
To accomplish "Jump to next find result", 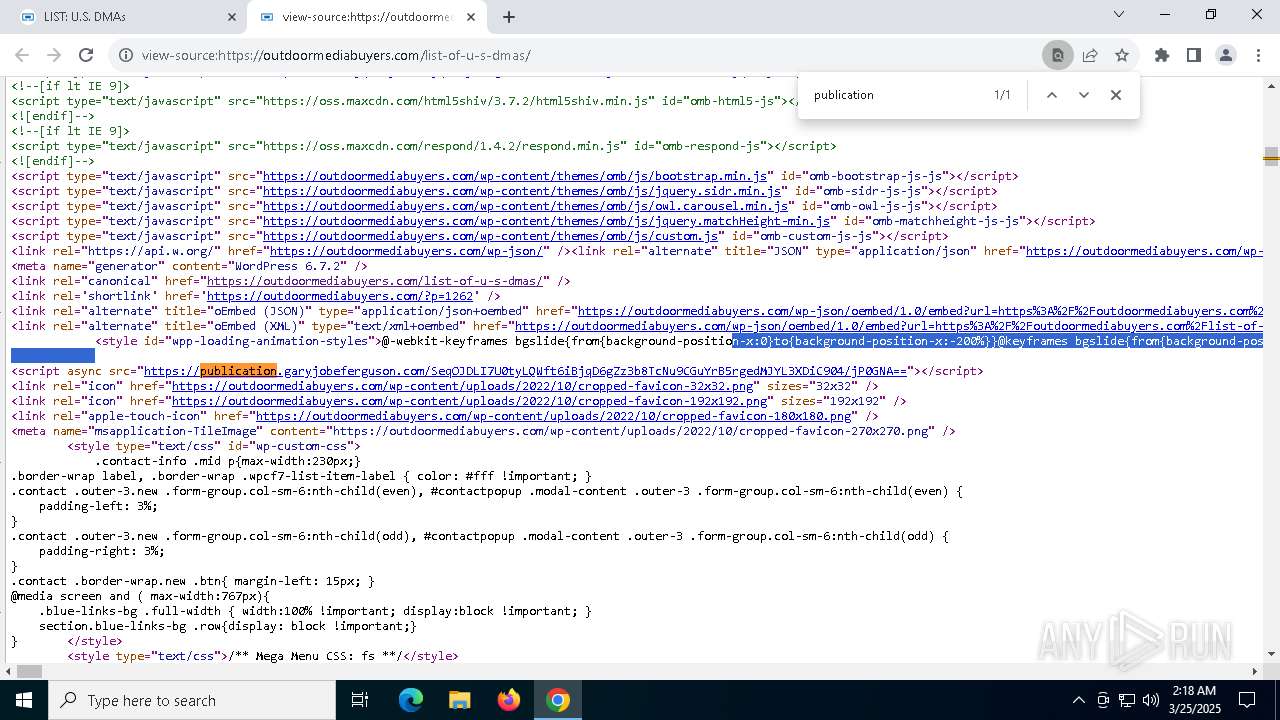I will [1083, 95].
